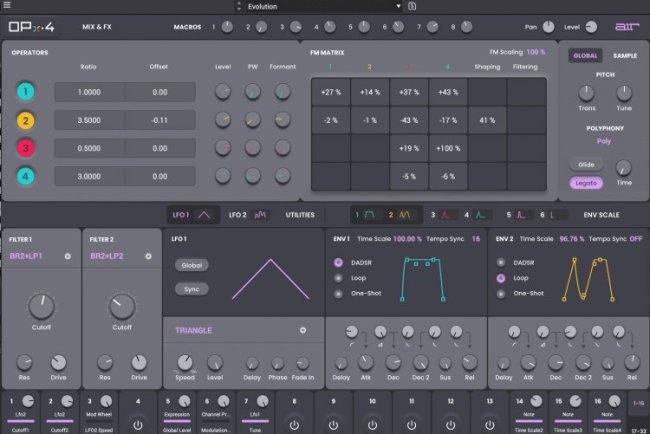Change ENV 1 Tempo Sync value 16
650x434 pixels.
tap(475, 239)
